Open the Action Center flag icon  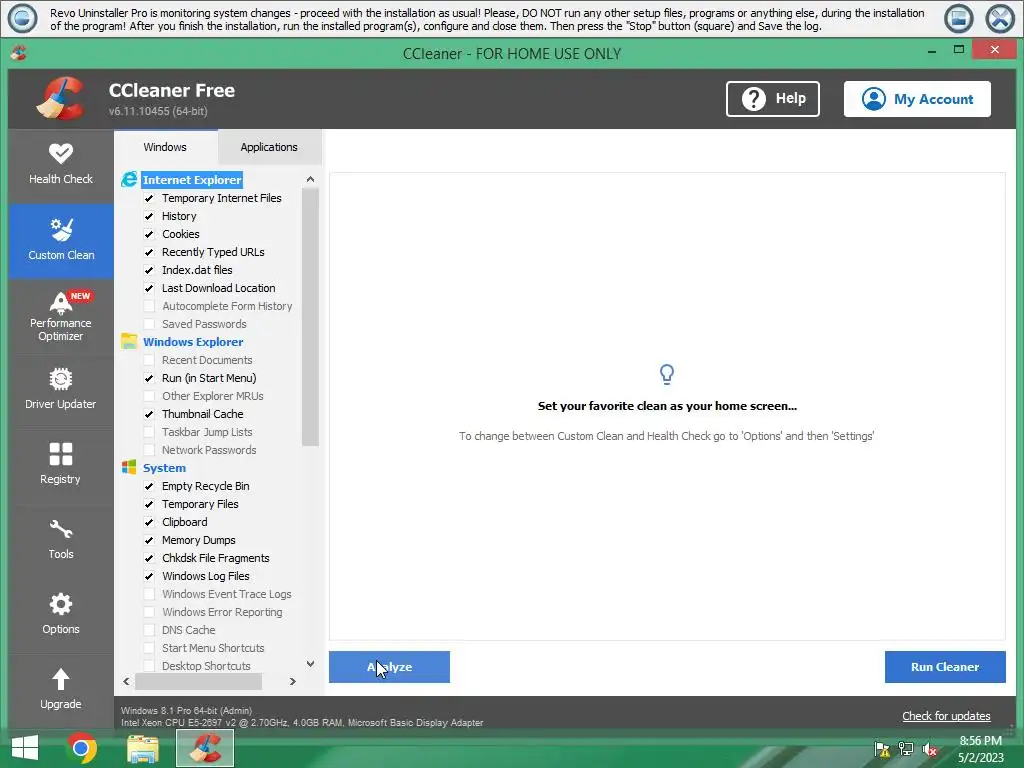pos(882,749)
